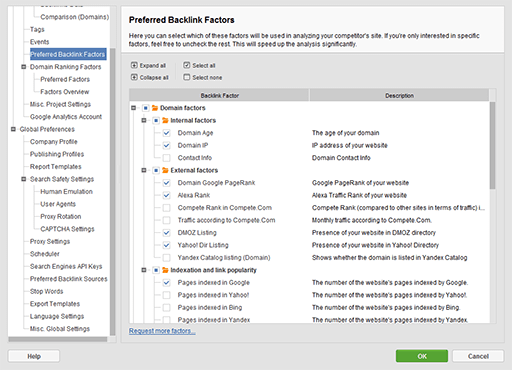
Task: Open the Factors Overview page
Action: [x=65, y=92]
